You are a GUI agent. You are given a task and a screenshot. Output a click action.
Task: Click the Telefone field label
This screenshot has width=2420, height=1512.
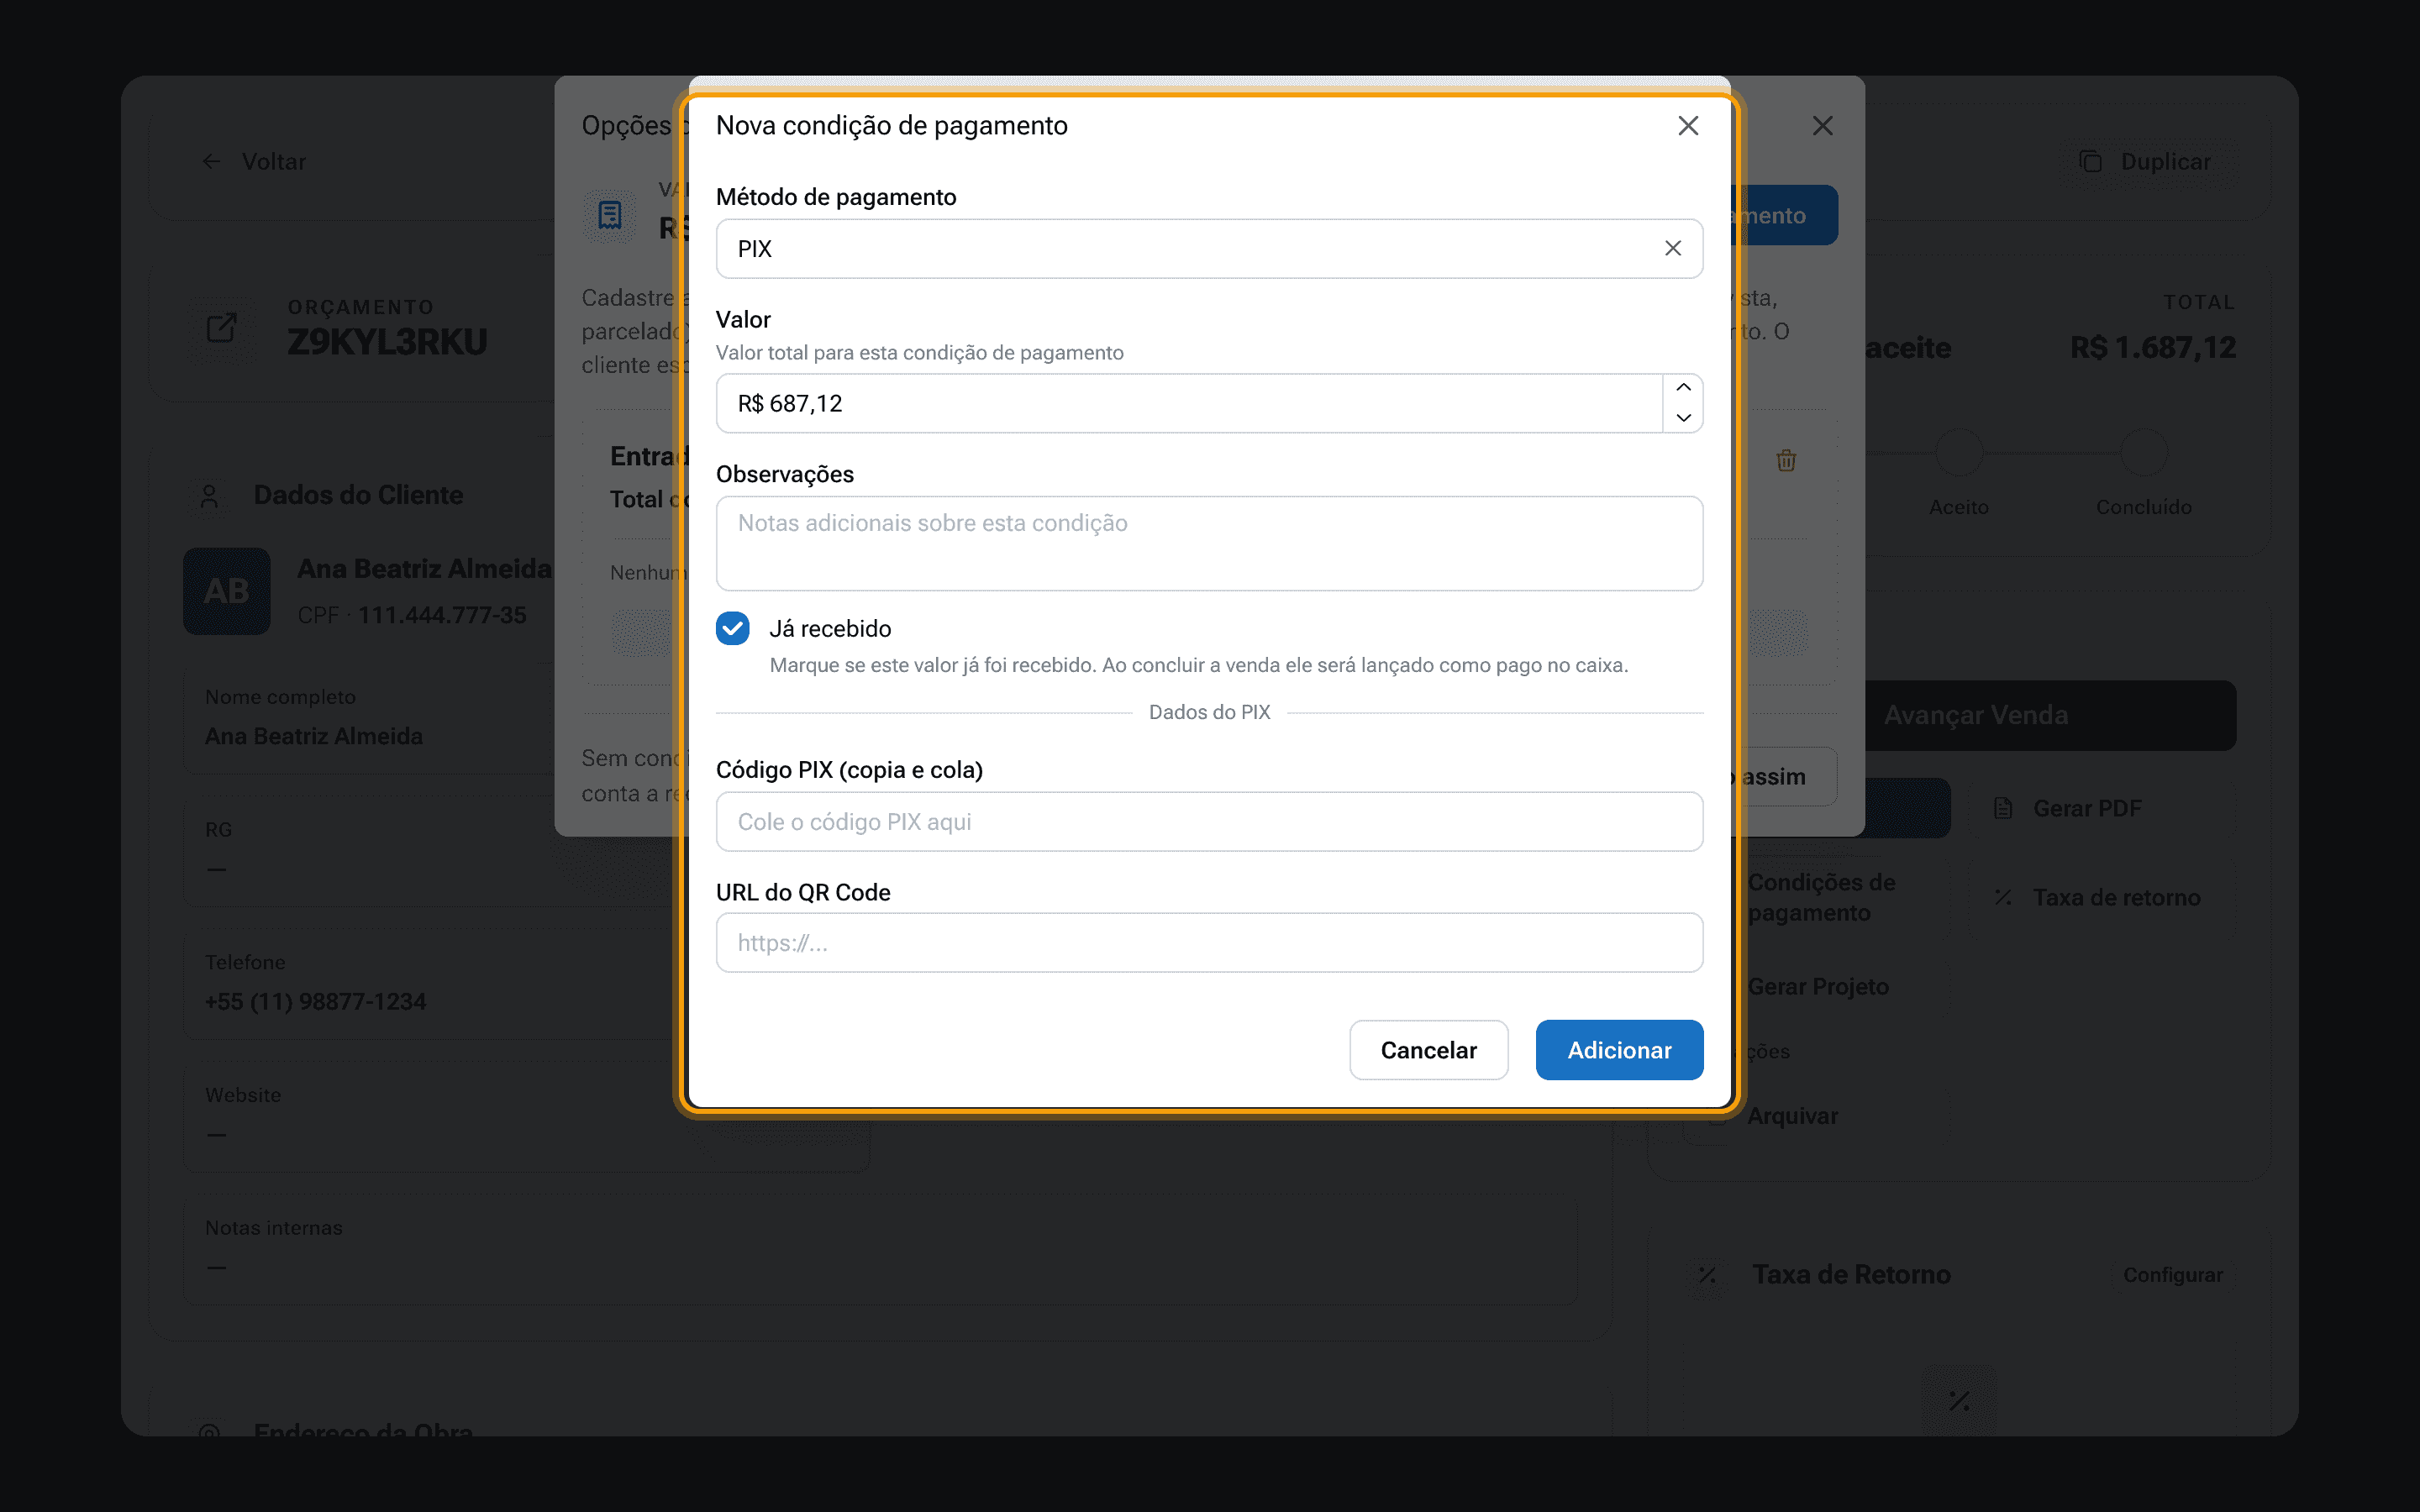coord(245,962)
